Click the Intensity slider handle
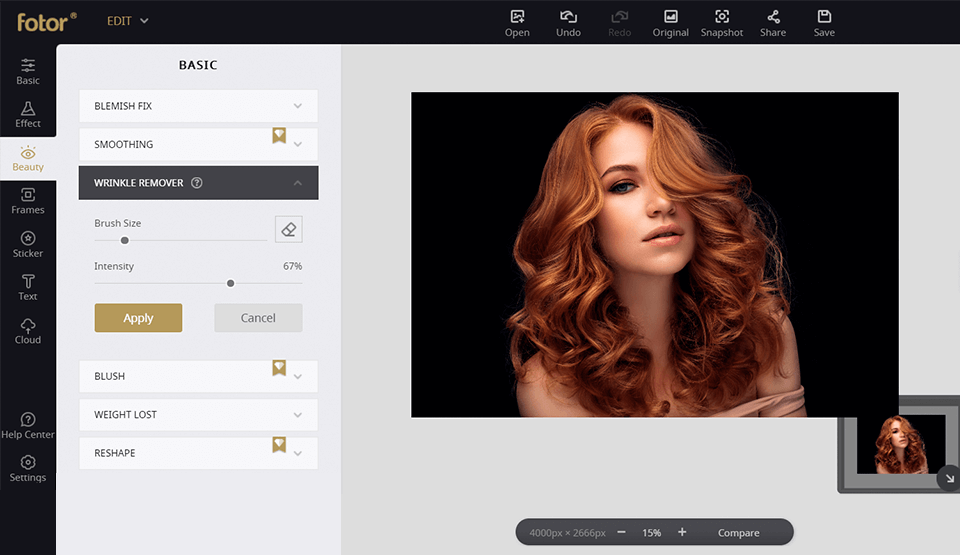Screen dimensions: 960x555 point(230,283)
